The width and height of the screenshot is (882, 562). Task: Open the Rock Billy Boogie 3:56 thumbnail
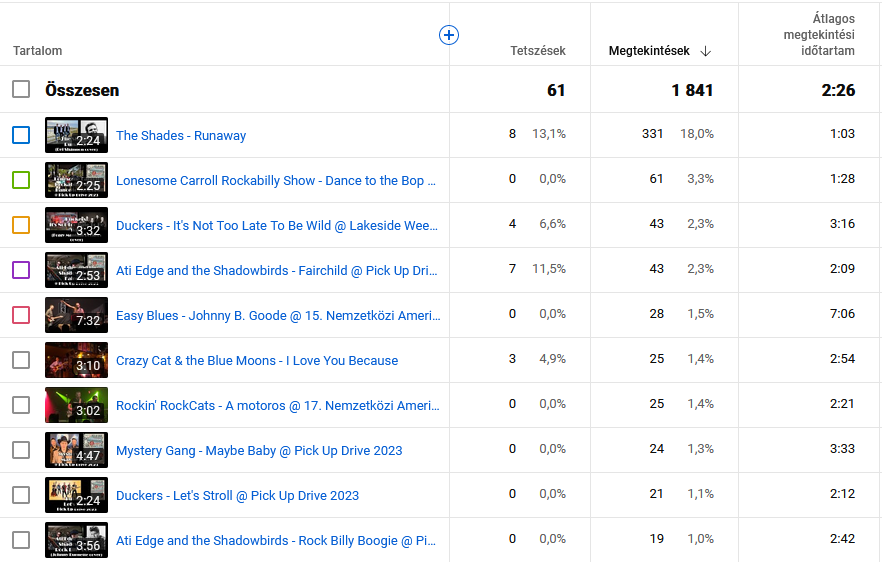[76, 540]
